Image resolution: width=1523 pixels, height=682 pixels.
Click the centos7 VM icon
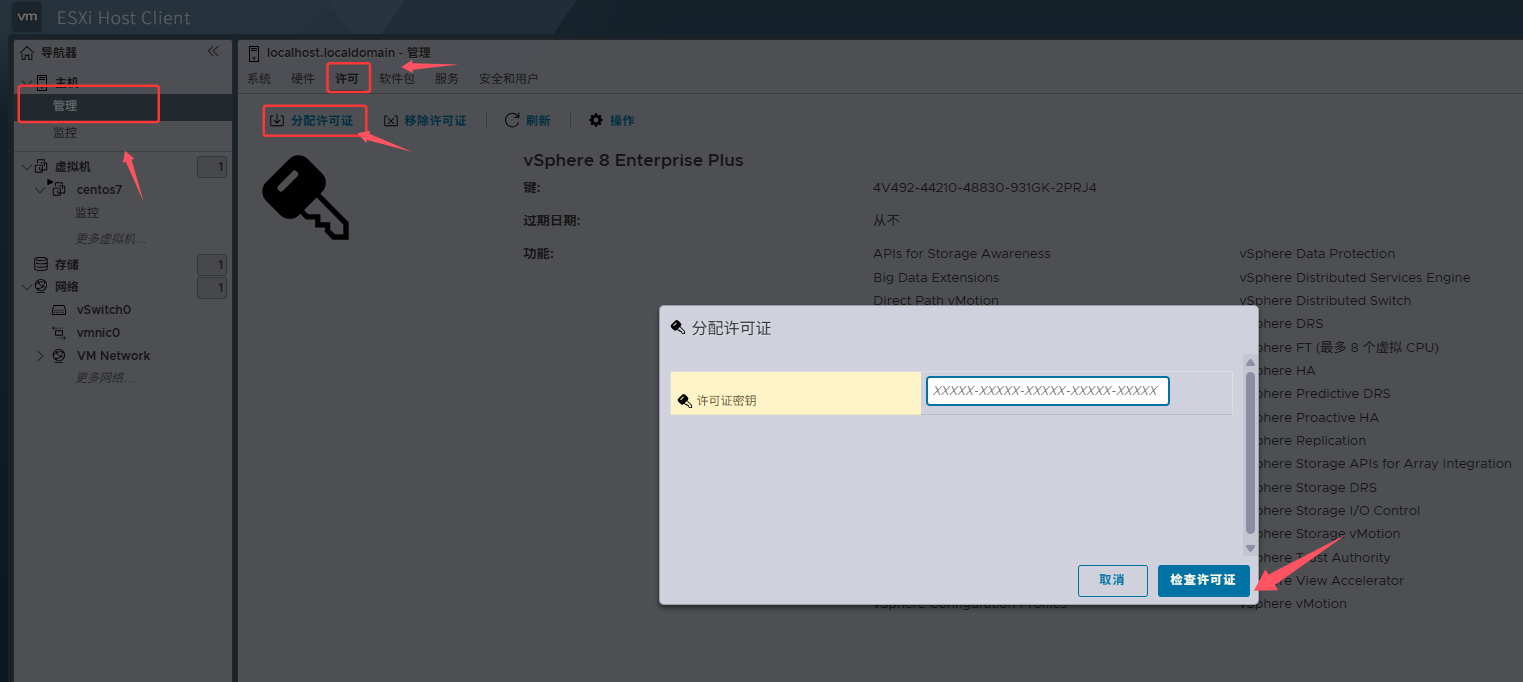58,189
